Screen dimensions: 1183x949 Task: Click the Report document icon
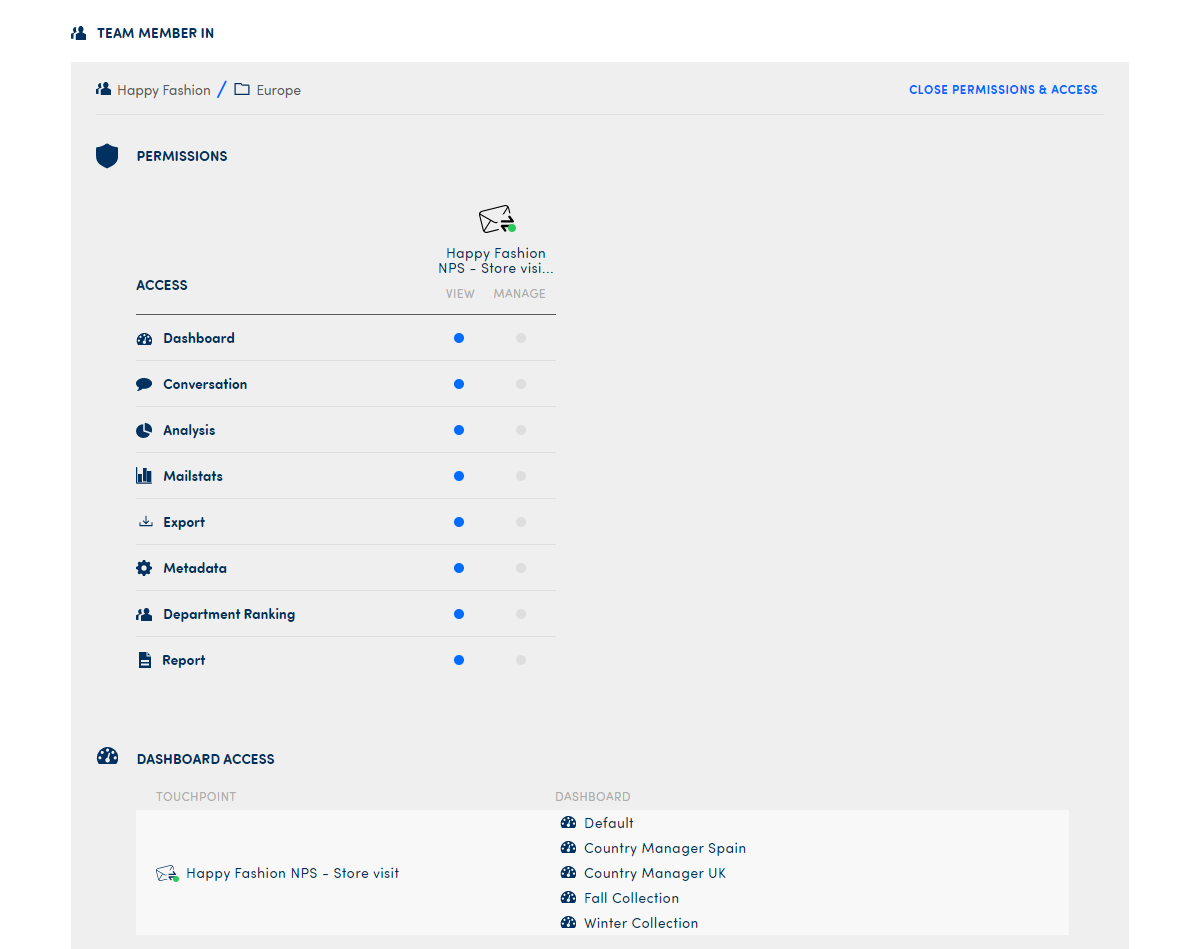(144, 661)
